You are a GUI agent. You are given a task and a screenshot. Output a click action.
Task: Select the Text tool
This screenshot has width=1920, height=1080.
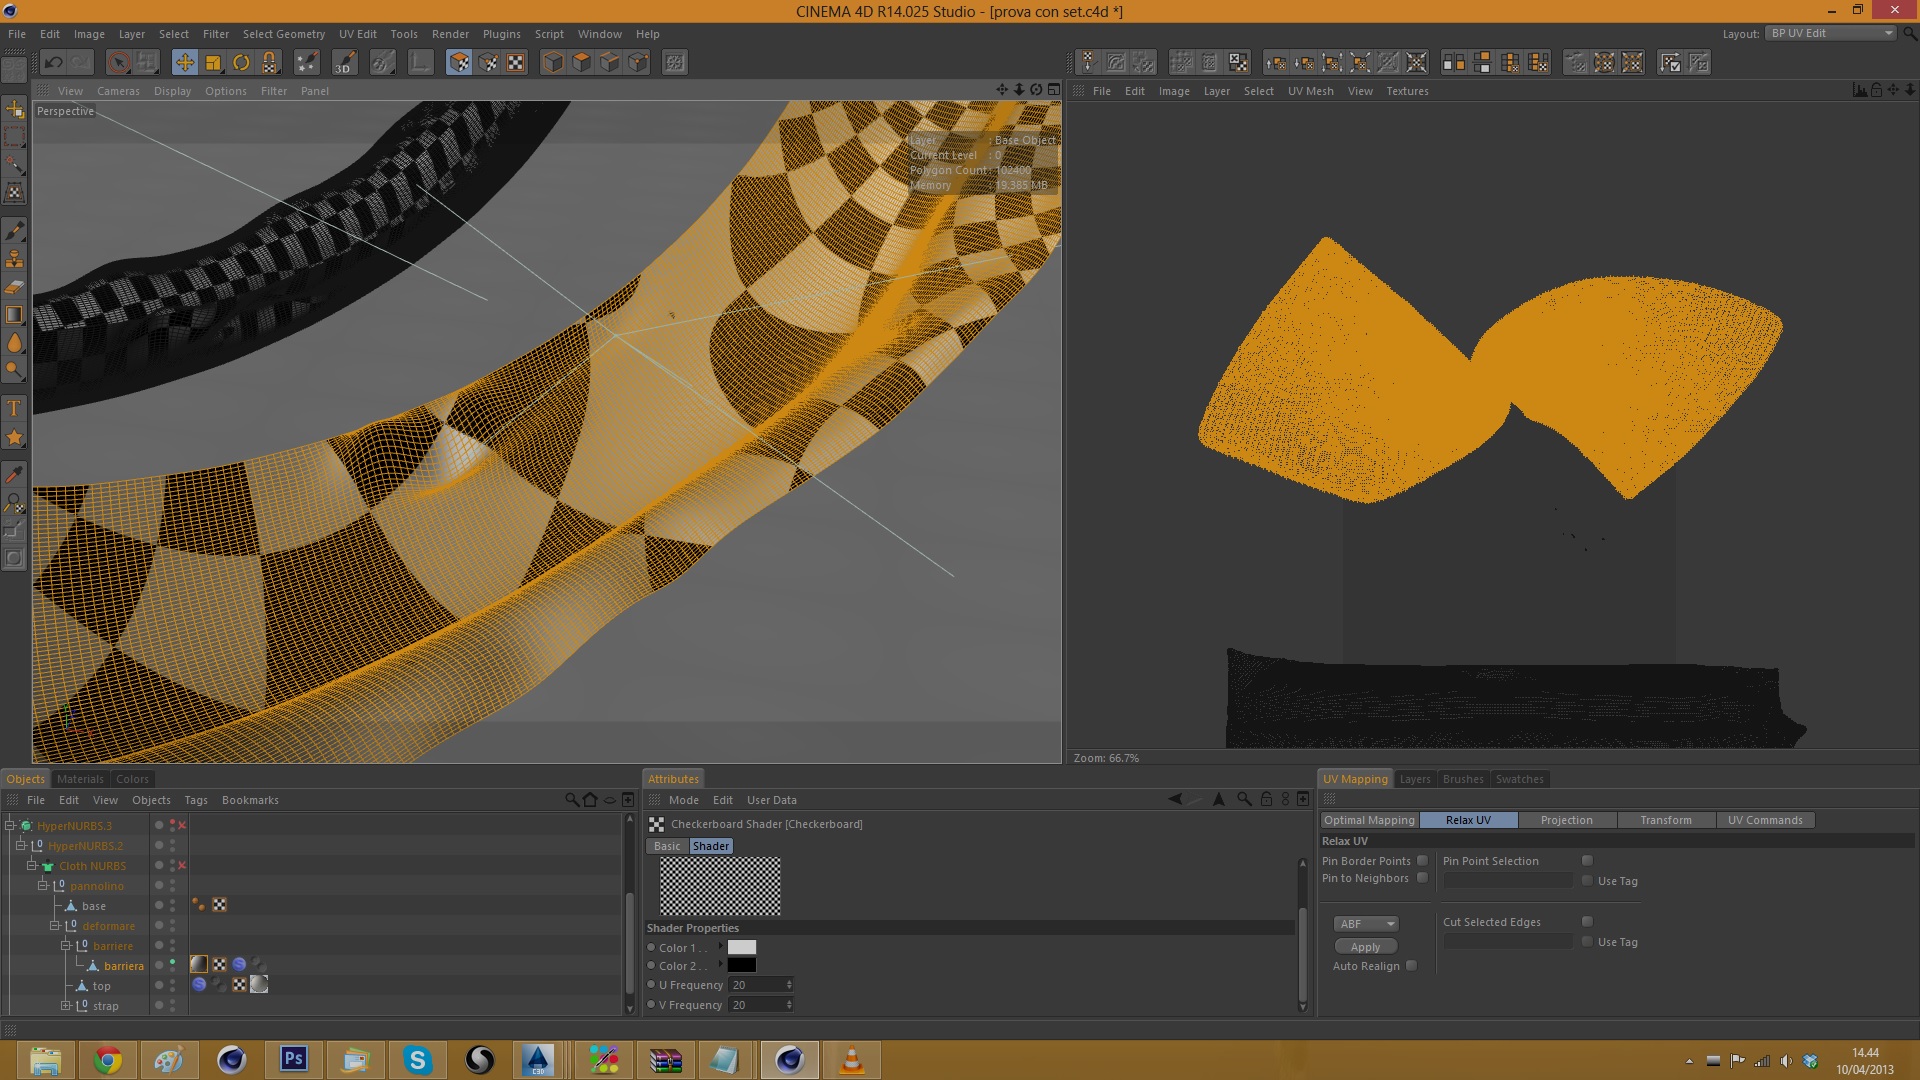point(14,408)
